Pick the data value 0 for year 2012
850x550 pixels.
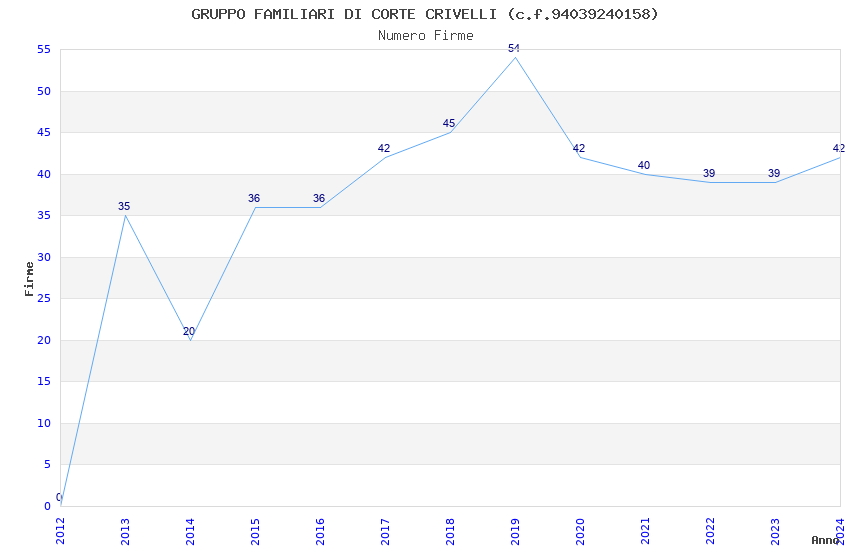[x=59, y=497]
